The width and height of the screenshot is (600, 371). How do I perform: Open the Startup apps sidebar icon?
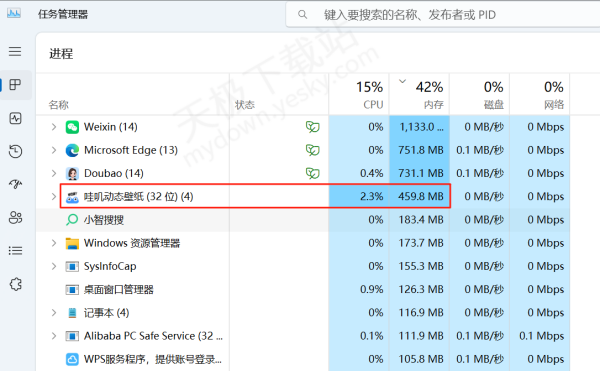(15, 184)
